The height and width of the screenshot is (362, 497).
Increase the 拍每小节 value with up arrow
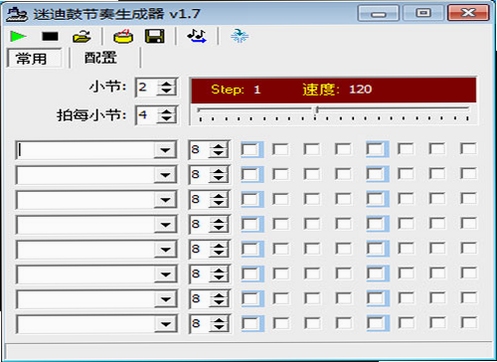166,112
